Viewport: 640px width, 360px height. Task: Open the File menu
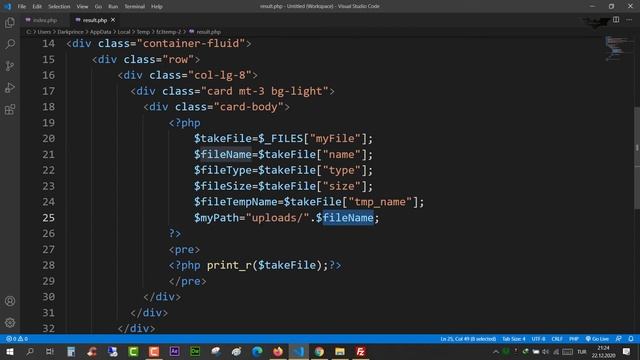pyautogui.click(x=22, y=6)
